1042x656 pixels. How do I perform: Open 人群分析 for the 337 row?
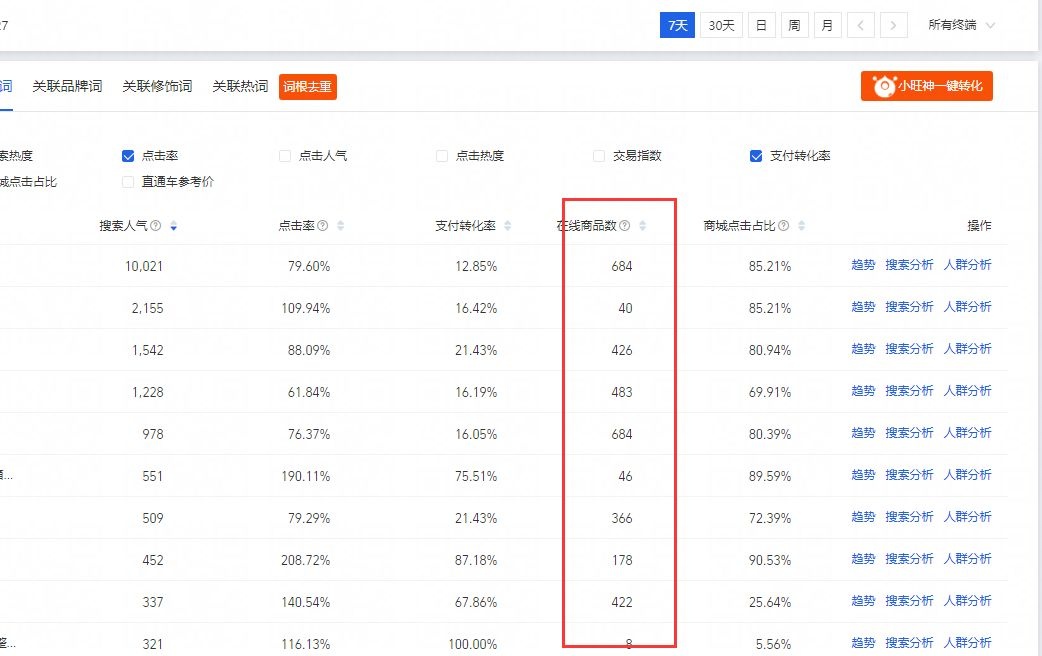(x=968, y=601)
